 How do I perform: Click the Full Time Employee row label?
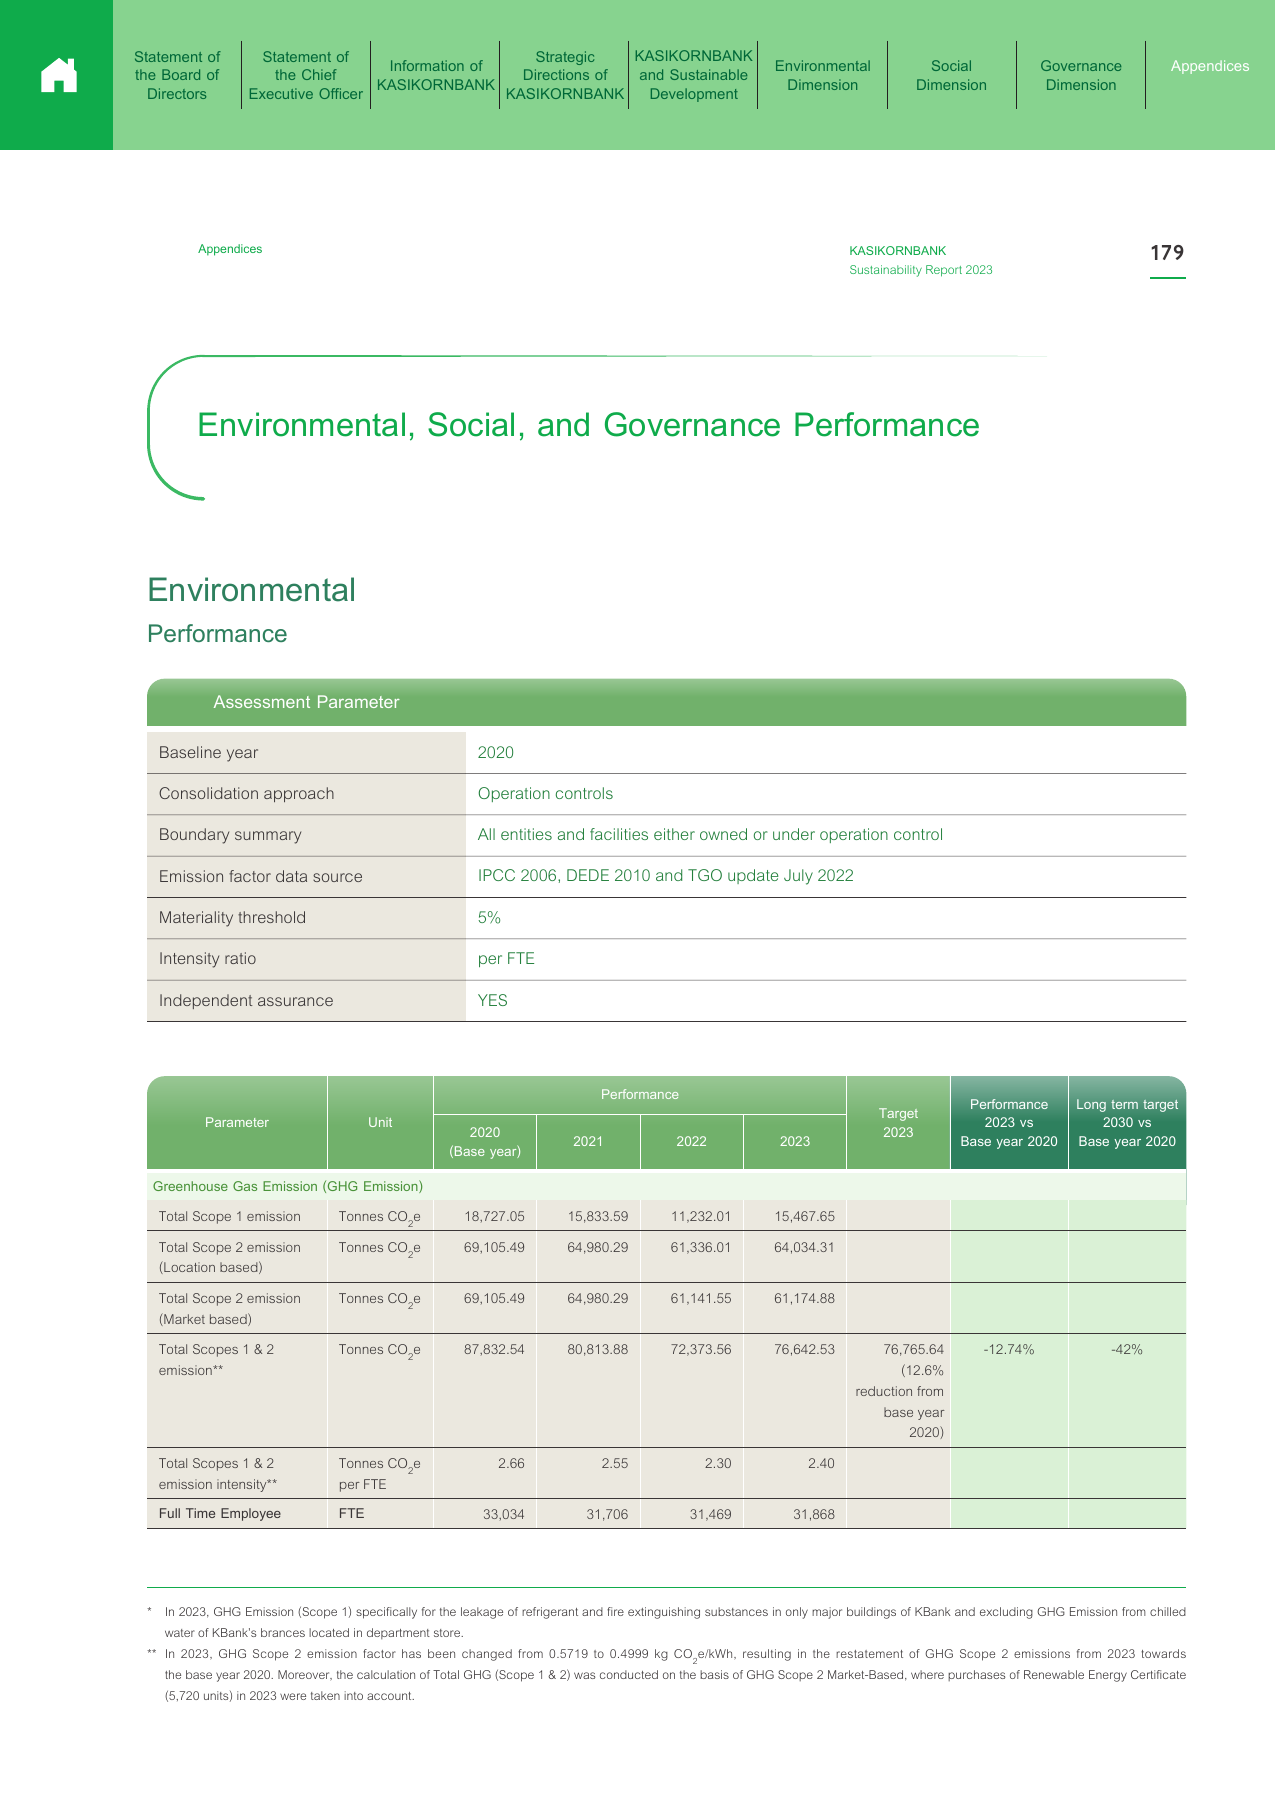(x=220, y=1513)
